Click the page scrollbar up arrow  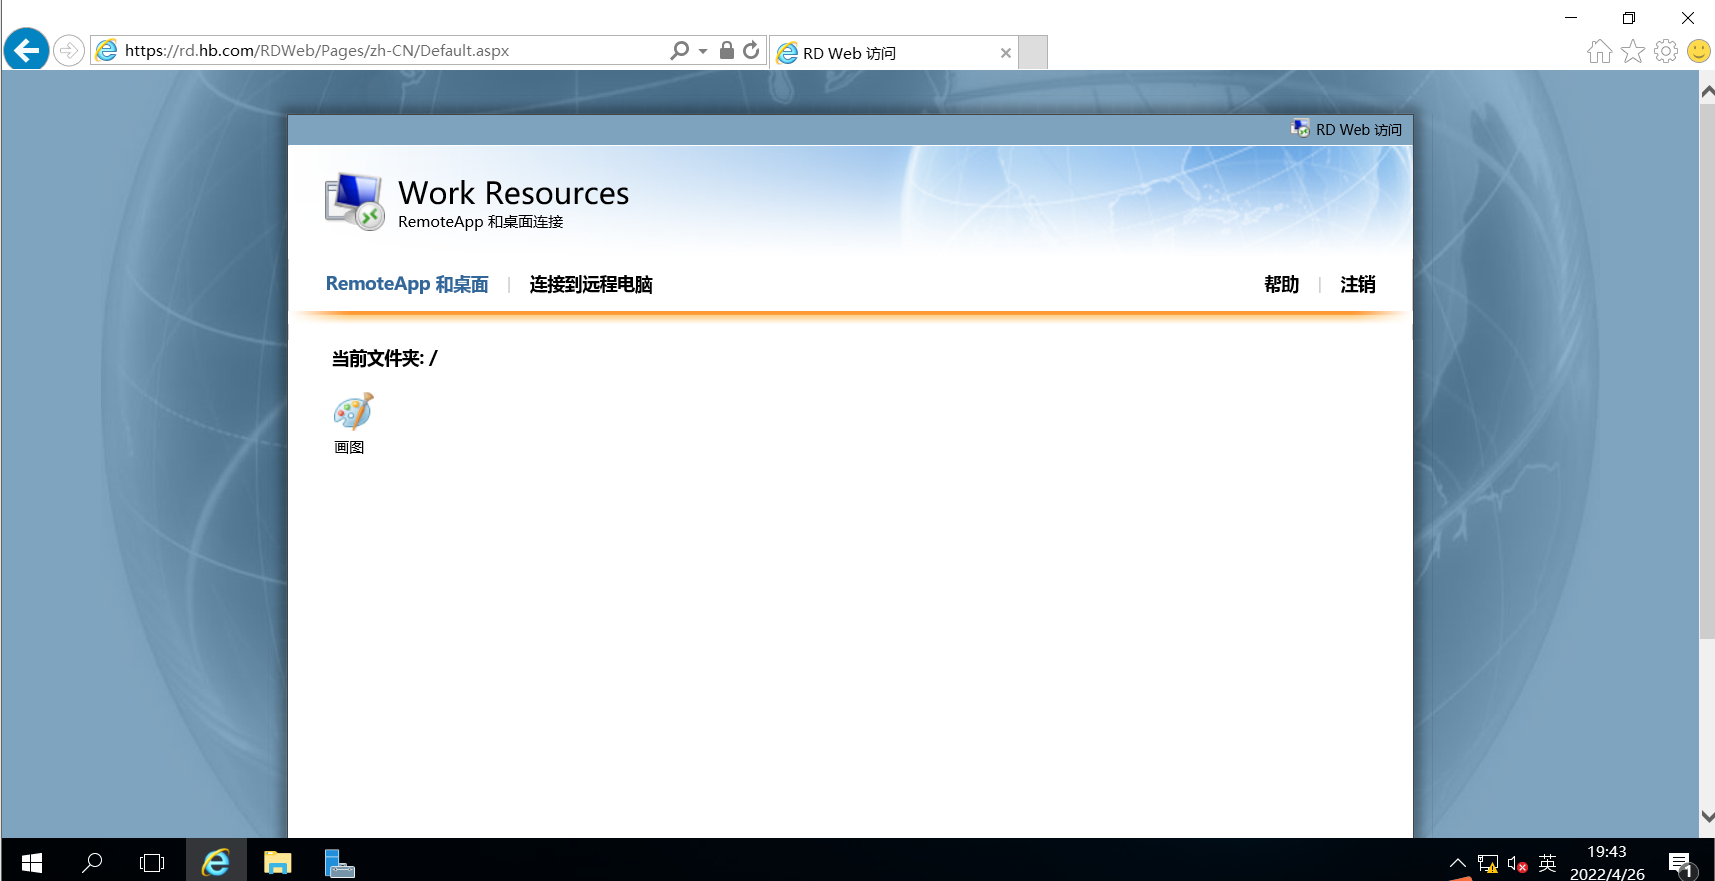click(1707, 91)
